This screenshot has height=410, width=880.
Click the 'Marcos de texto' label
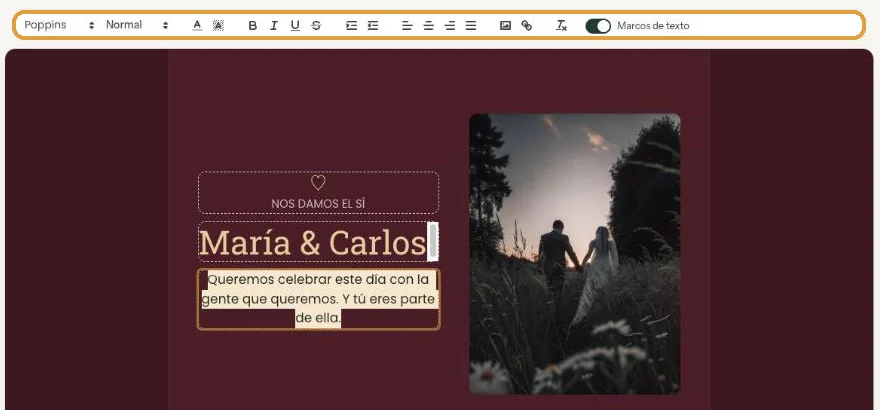coord(653,26)
